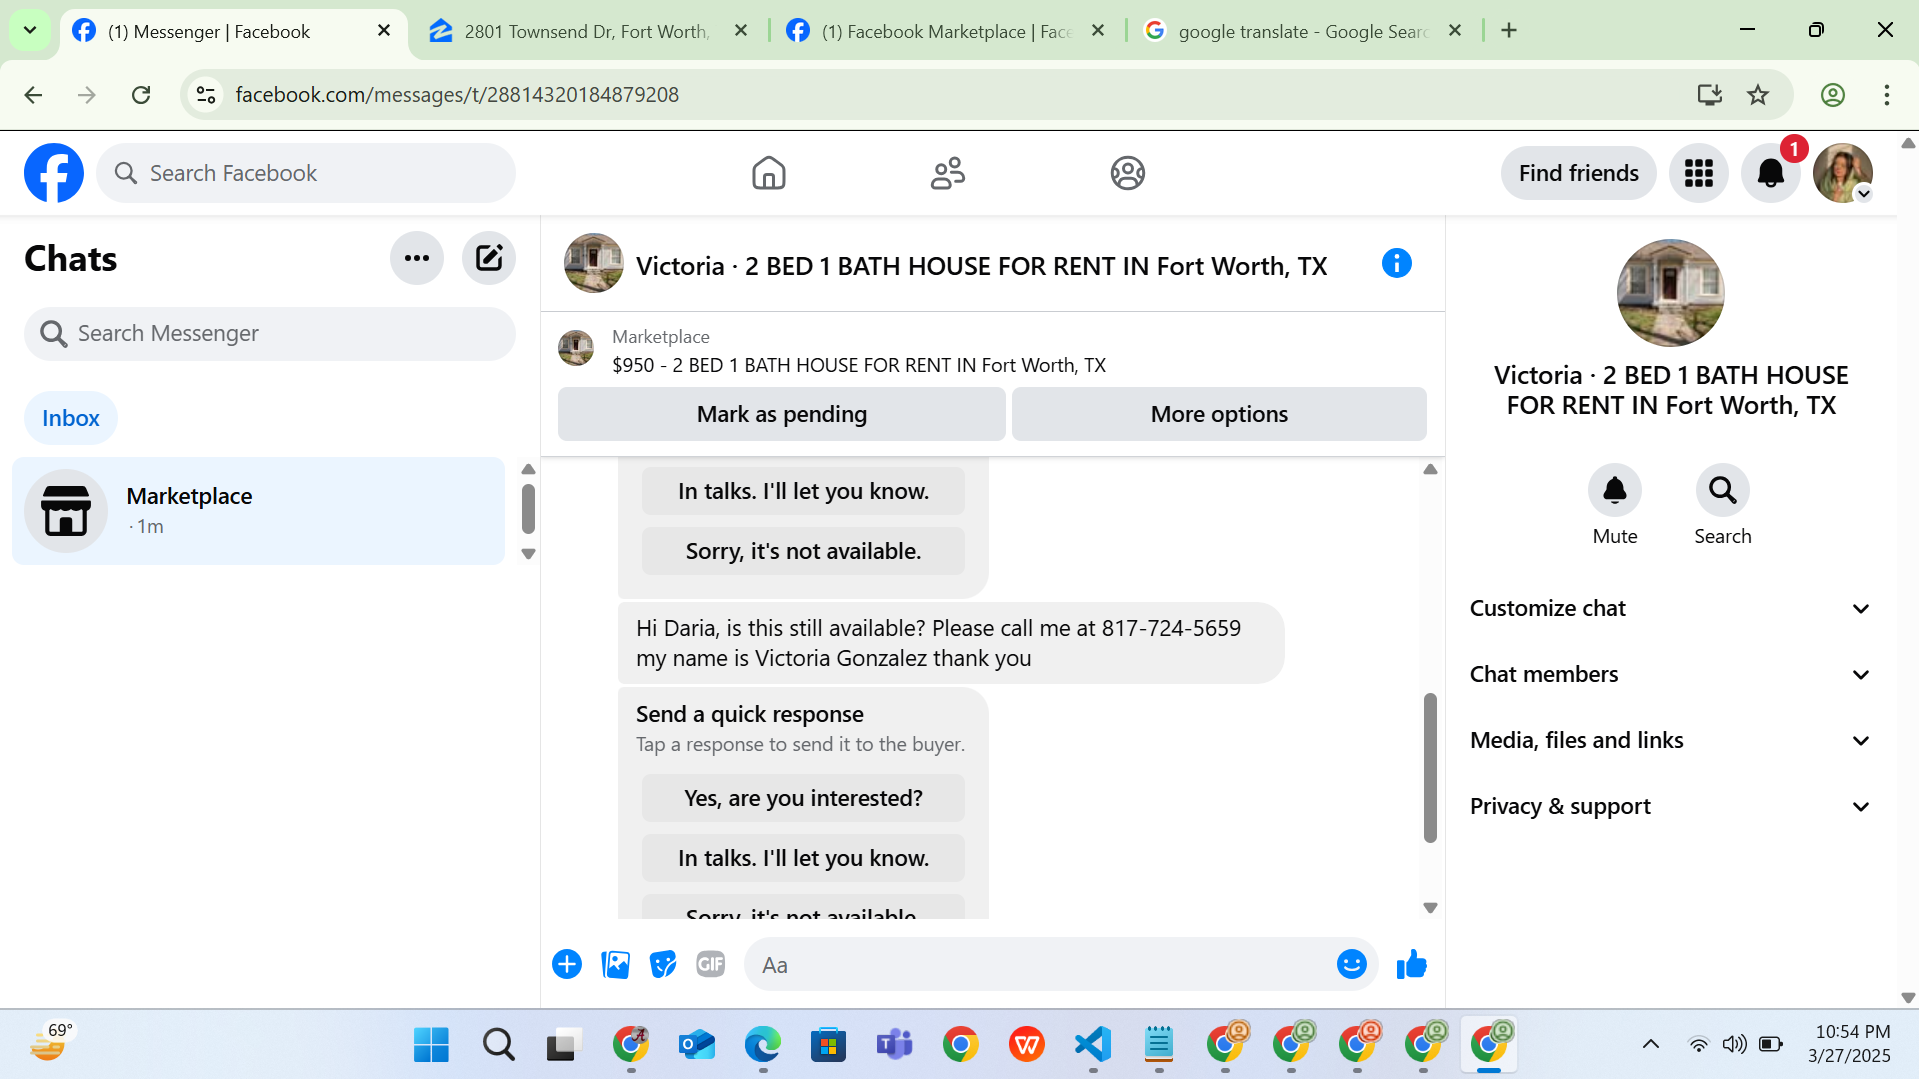The image size is (1919, 1079).
Task: Open more actions plus icon
Action: click(567, 964)
